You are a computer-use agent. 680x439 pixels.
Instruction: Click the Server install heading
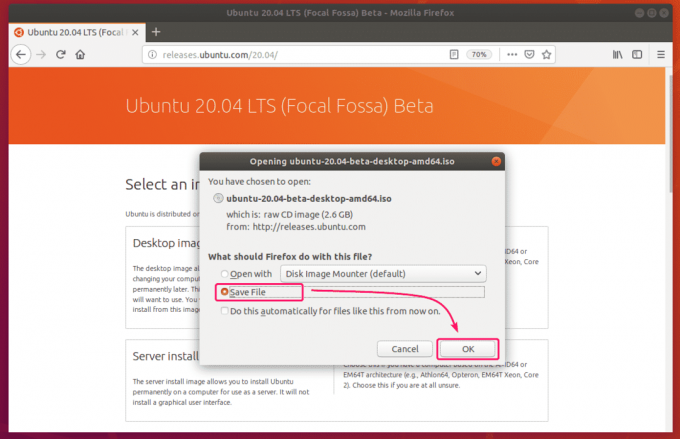166,356
